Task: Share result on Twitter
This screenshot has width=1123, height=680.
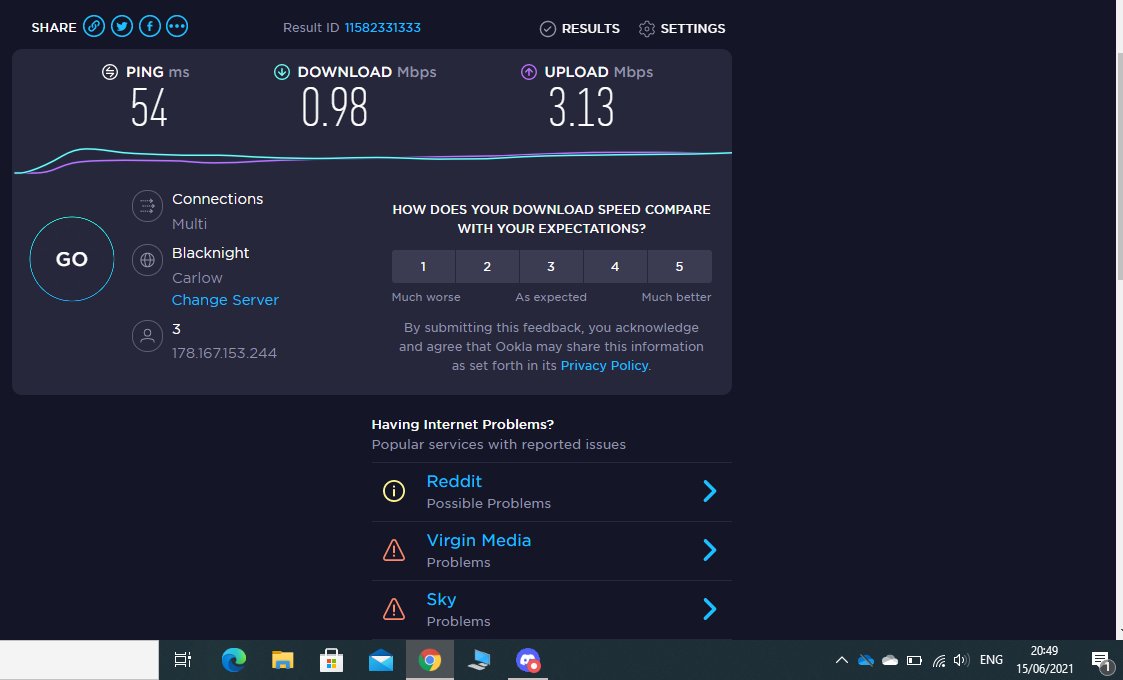Action: tap(122, 27)
